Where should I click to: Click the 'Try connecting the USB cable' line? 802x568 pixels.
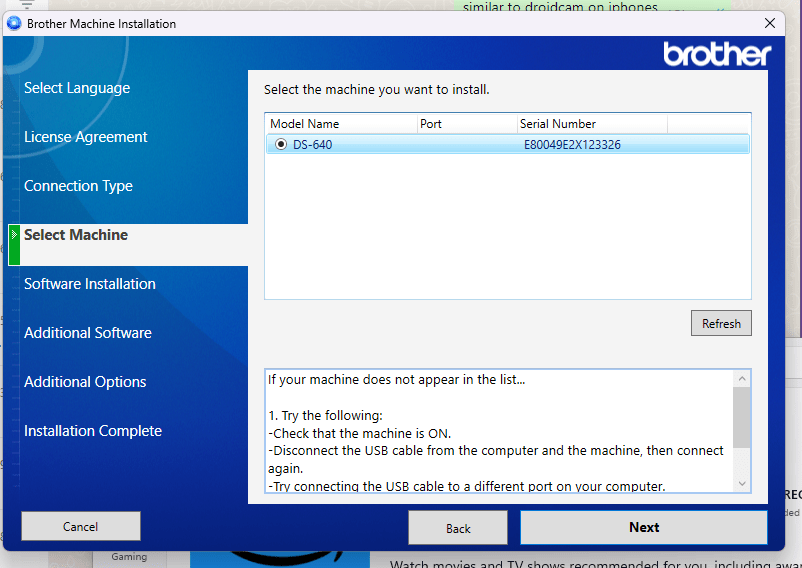click(x=466, y=486)
